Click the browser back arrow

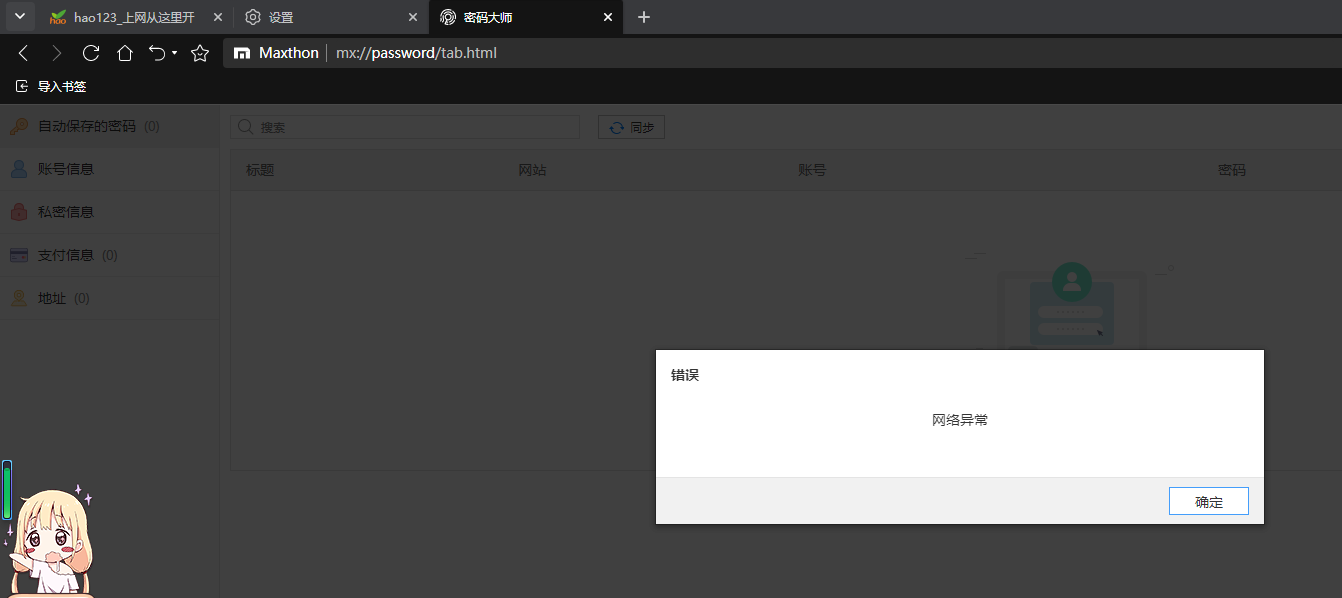click(24, 53)
